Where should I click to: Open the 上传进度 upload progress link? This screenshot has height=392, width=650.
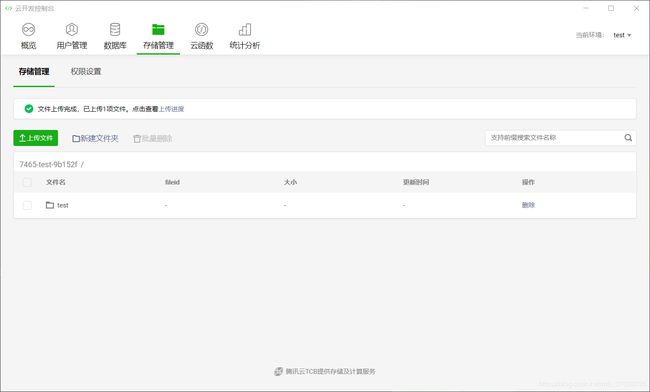(172, 109)
